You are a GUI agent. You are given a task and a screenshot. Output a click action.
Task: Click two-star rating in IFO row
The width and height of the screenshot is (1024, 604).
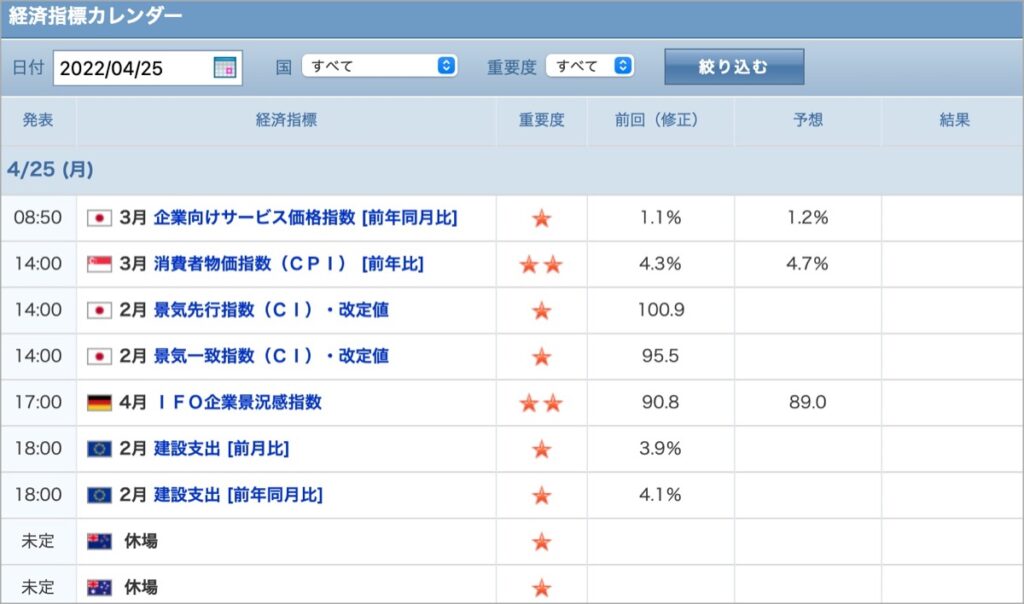click(541, 403)
